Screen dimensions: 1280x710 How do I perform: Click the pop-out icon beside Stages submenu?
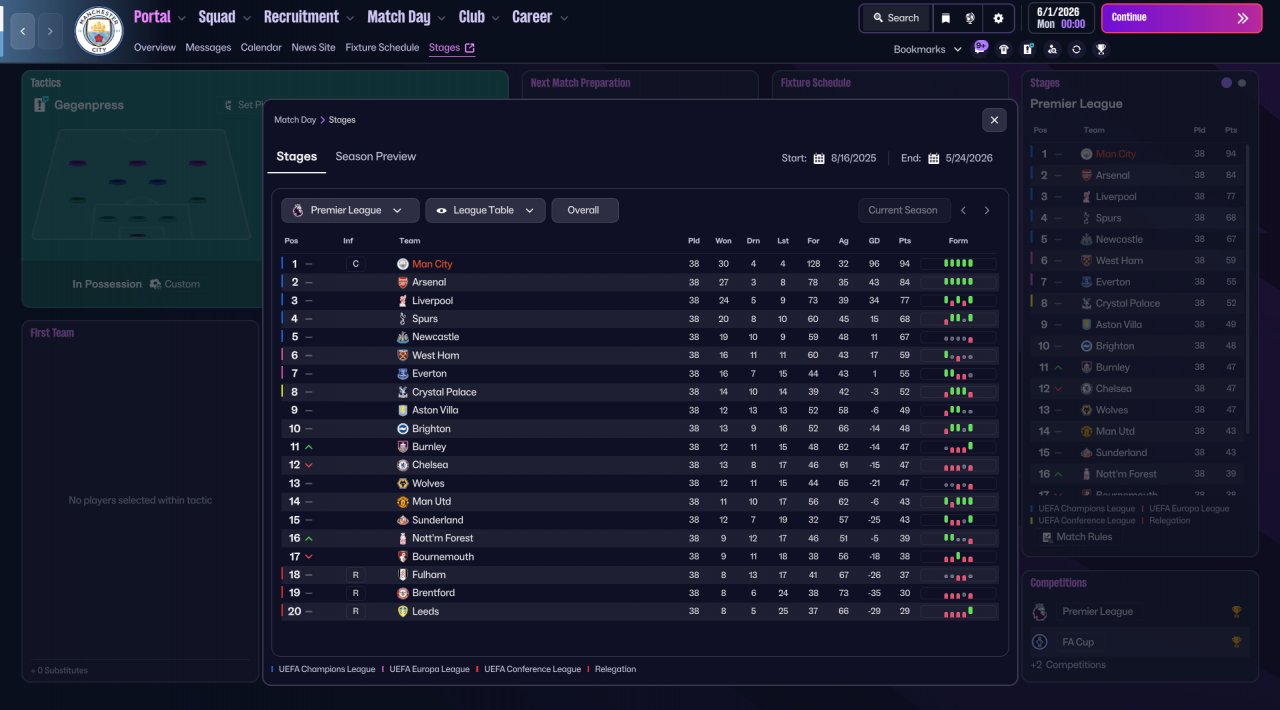point(470,47)
